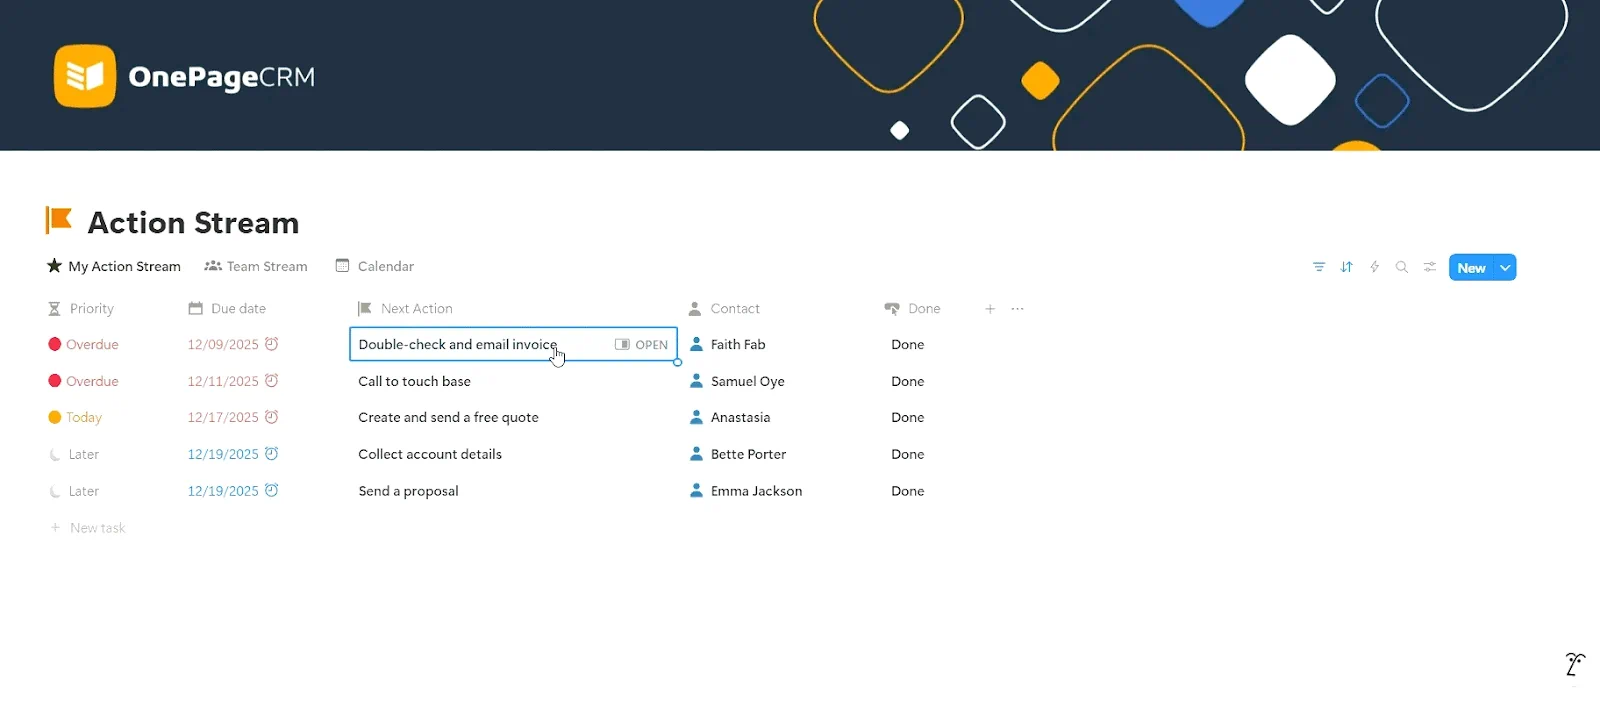Screen dimensions: 1600x716
Task: Mark Emma Jackson row as Done
Action: [x=908, y=491]
